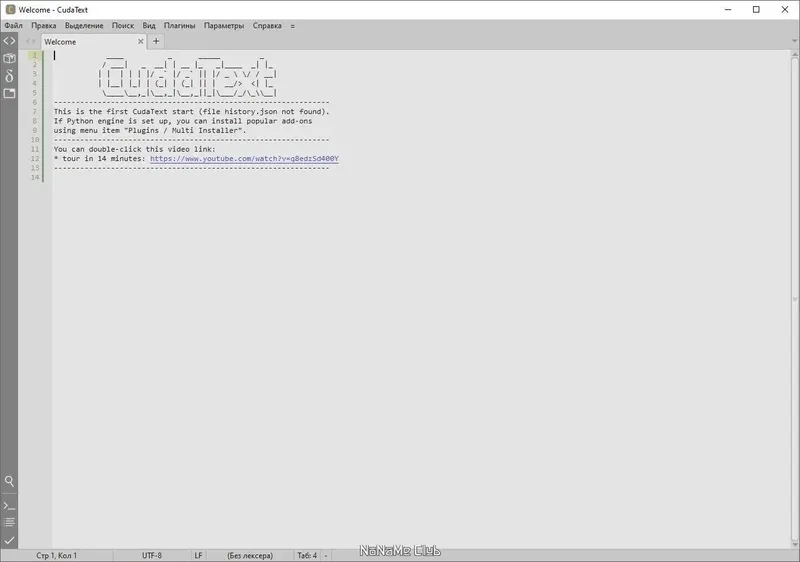Open the Таб: 4 tab size selector

coord(307,555)
